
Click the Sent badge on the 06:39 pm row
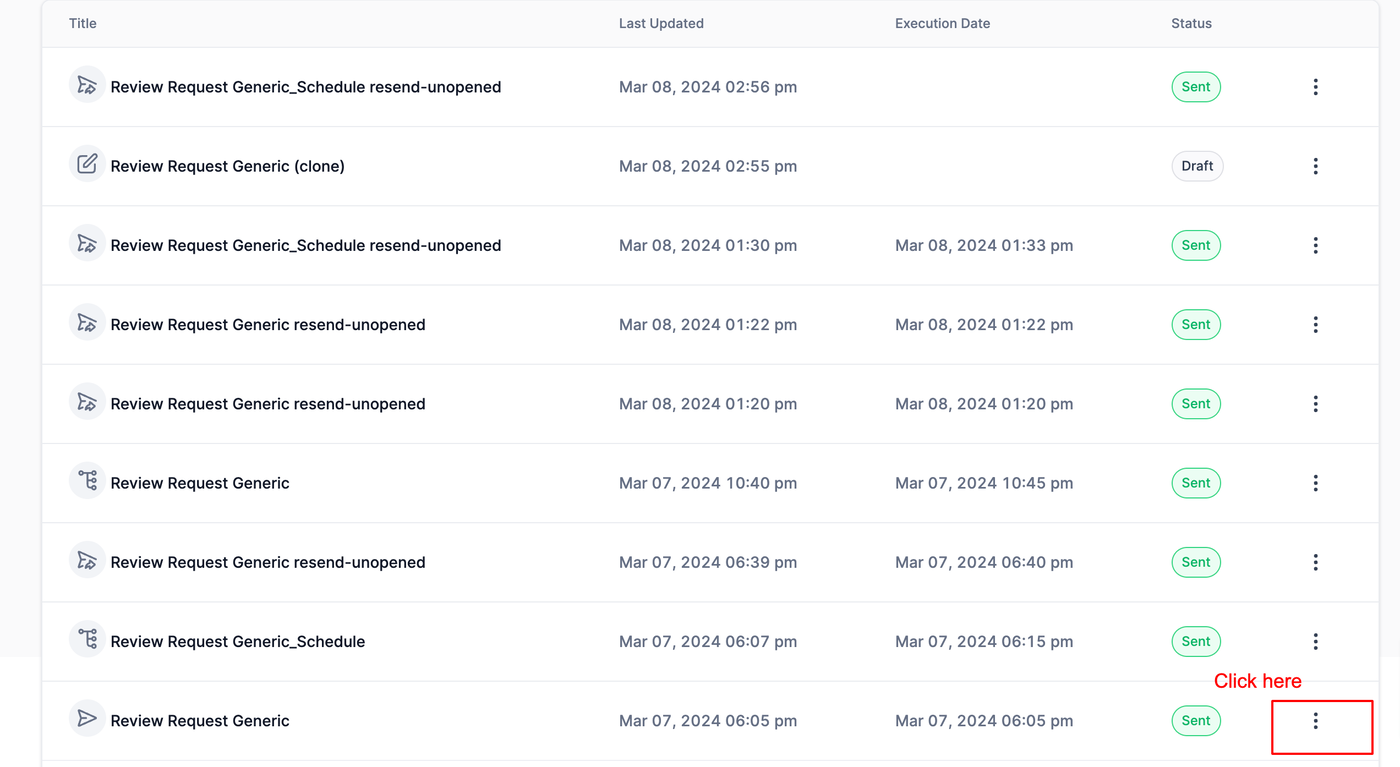[x=1196, y=562]
